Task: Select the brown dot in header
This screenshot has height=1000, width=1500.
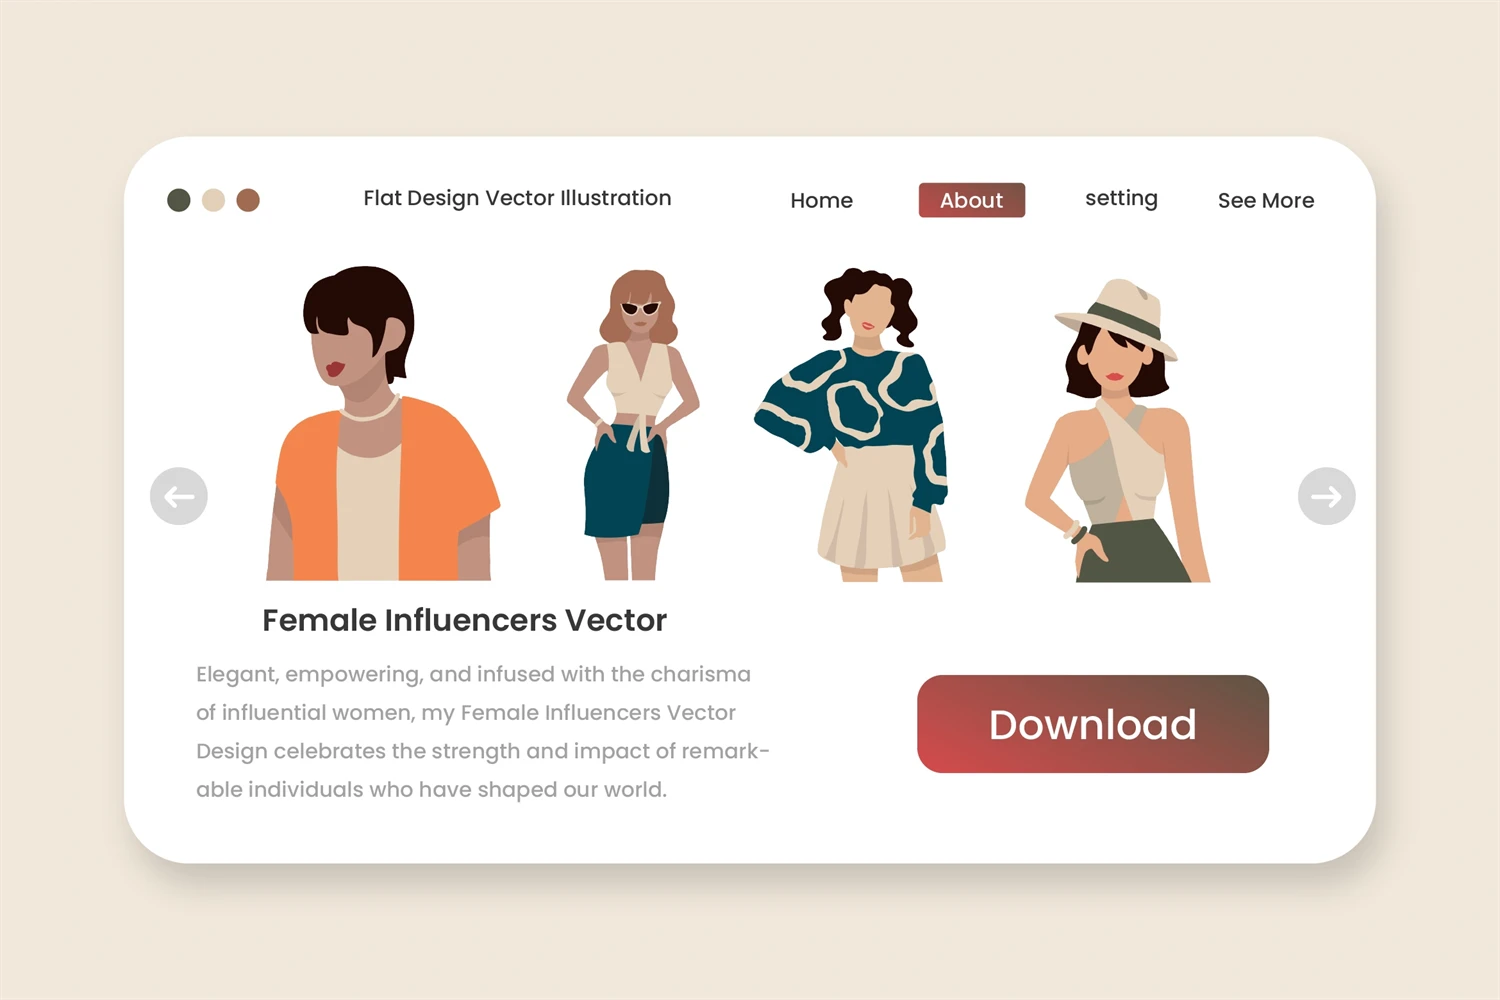Action: pos(248,200)
